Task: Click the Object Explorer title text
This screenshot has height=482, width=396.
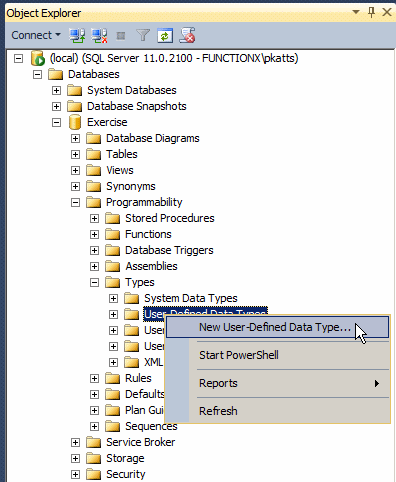Action: pos(44,13)
